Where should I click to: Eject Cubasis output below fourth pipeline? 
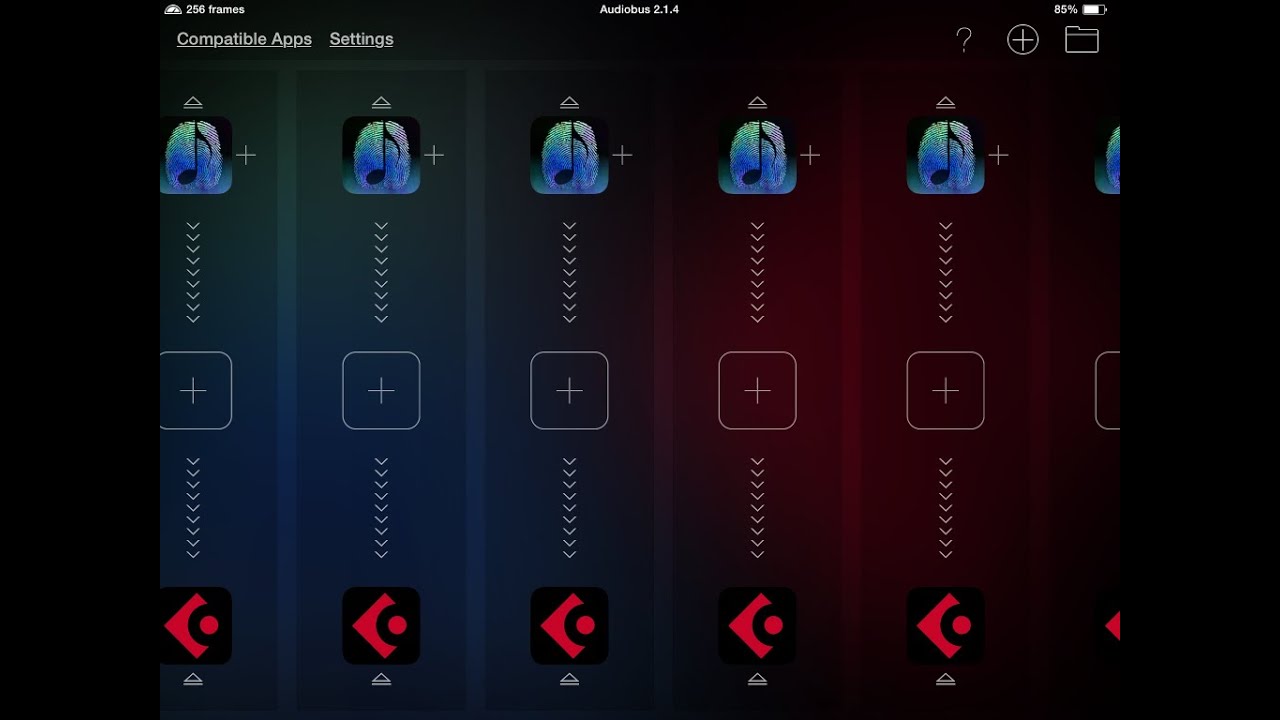[x=757, y=679]
